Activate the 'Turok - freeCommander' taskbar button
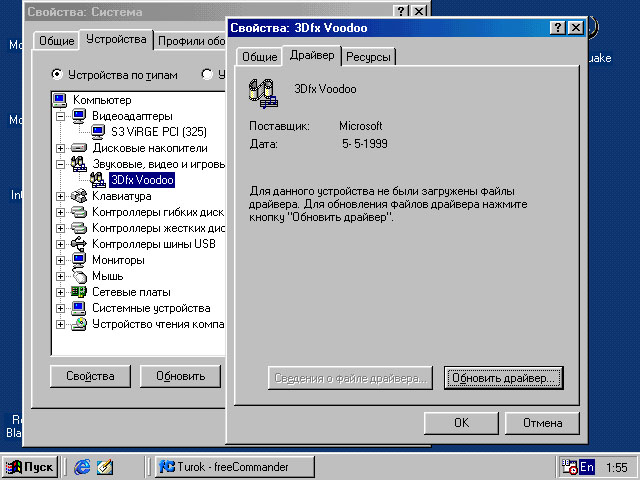The height and width of the screenshot is (480, 640). (x=235, y=467)
